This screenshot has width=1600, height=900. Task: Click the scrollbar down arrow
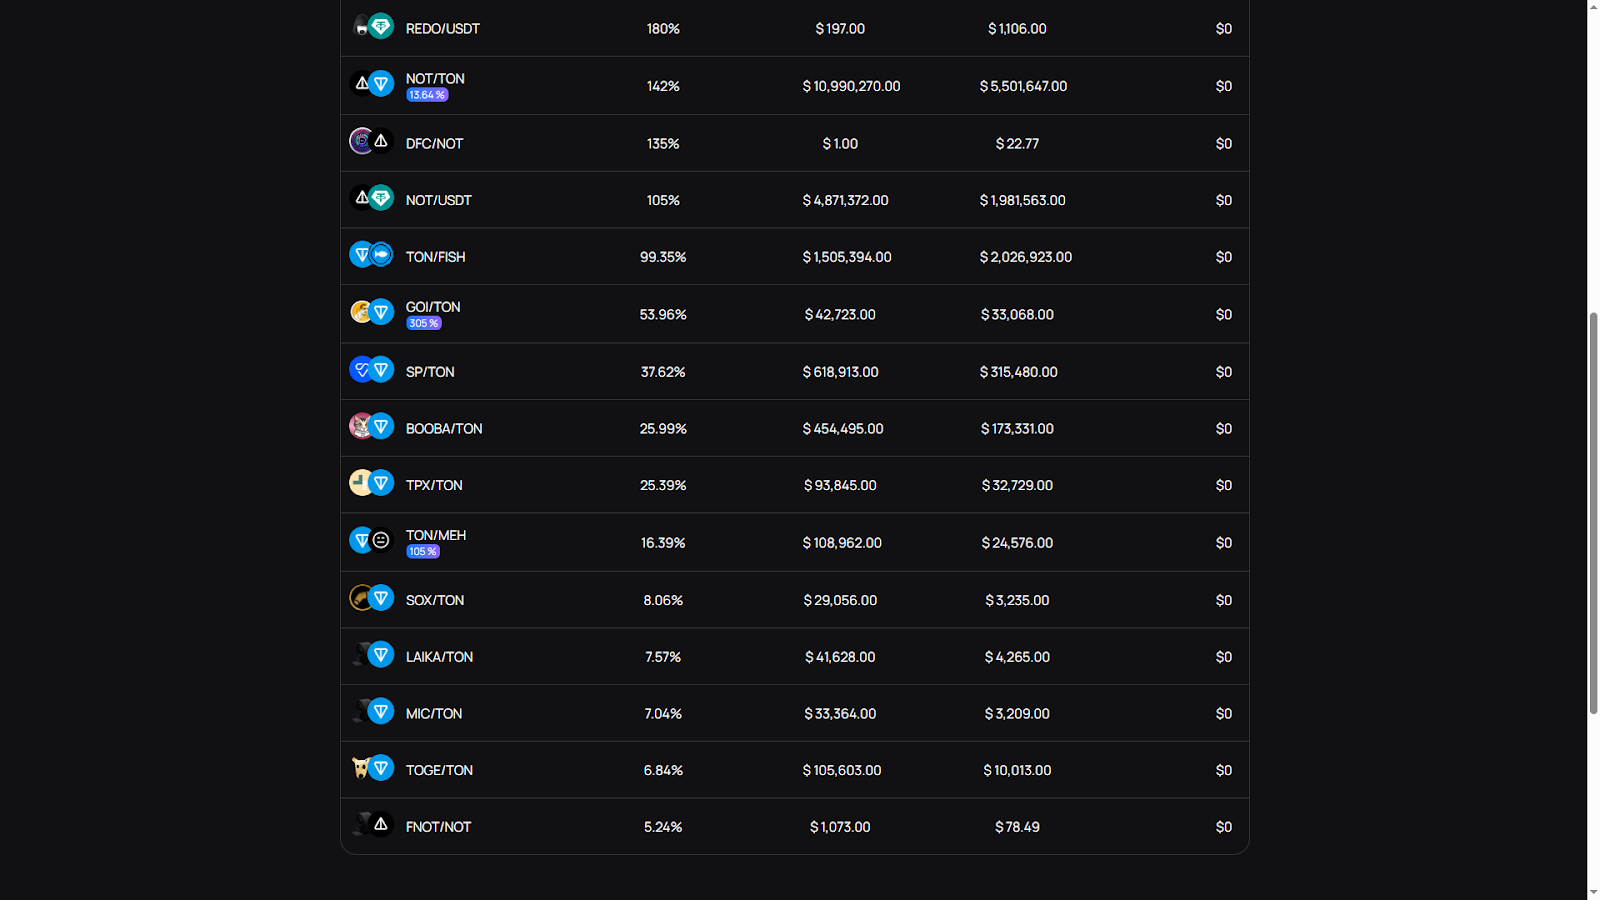click(1593, 892)
